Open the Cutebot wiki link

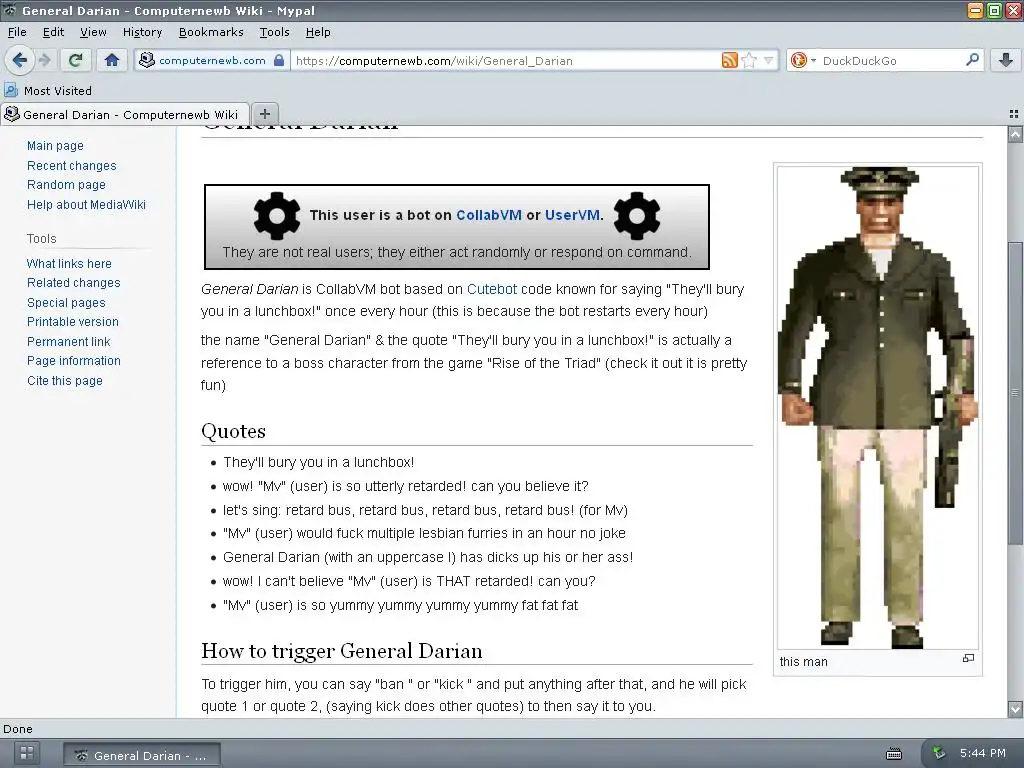[x=492, y=289]
